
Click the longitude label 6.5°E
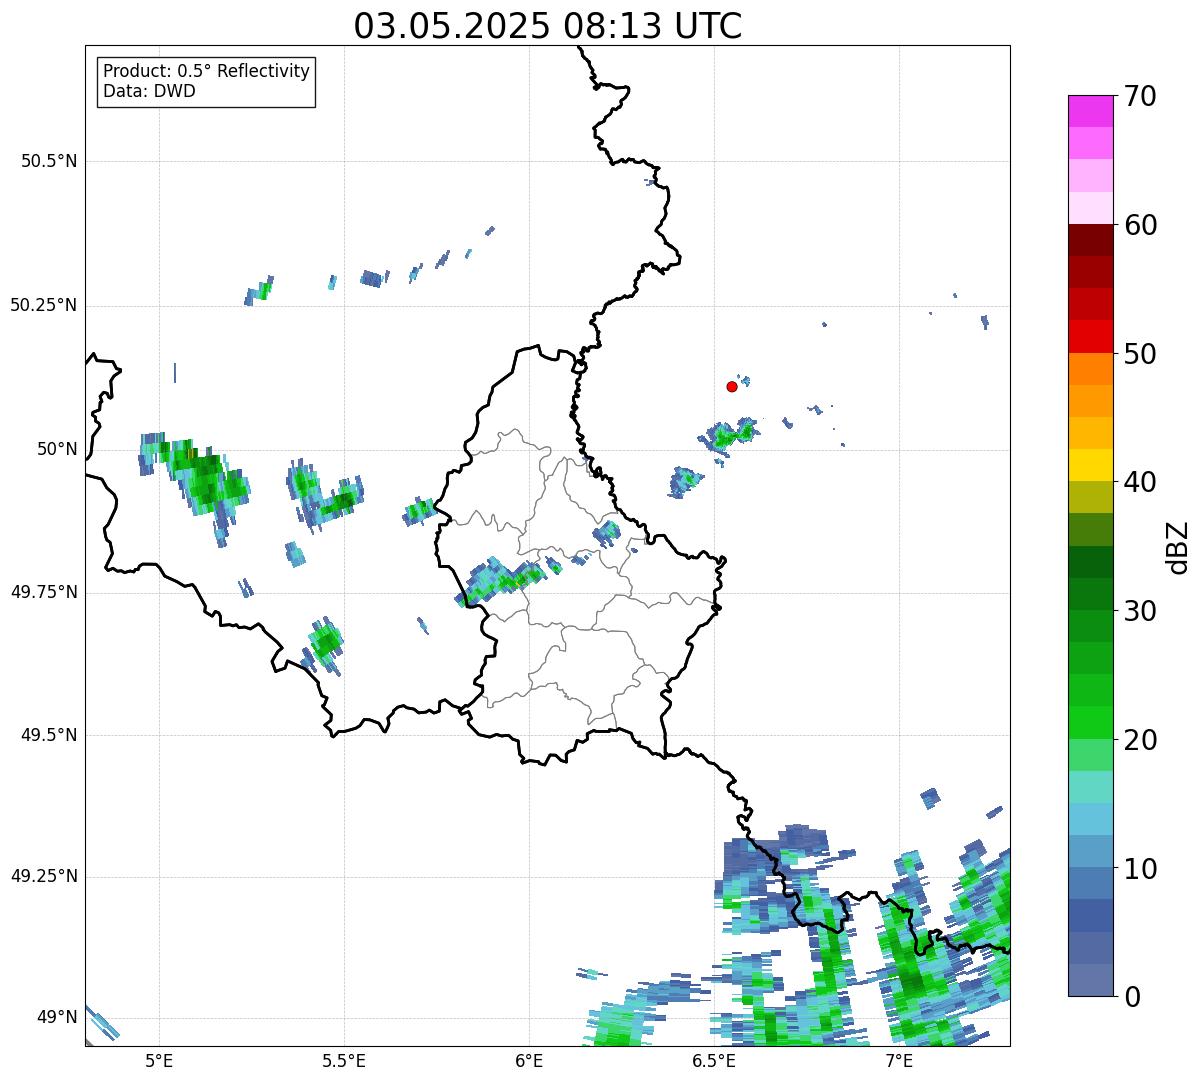click(714, 1060)
